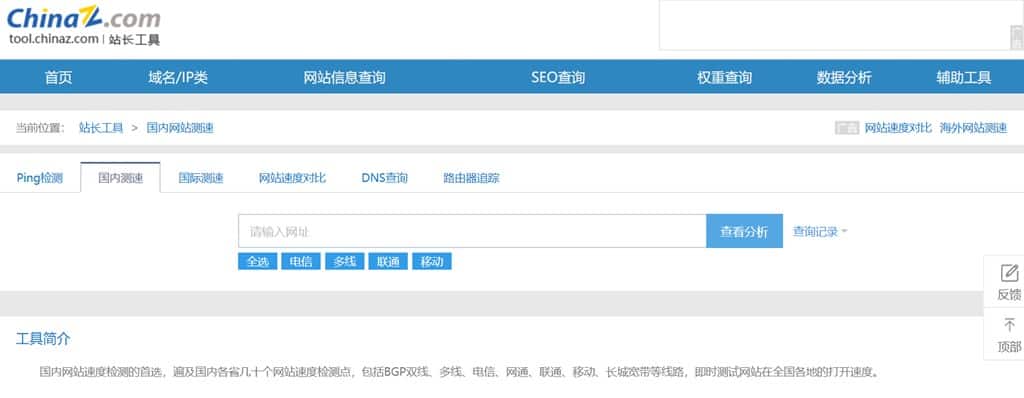Select the 路由器追踪 tab
The height and width of the screenshot is (398, 1024).
click(471, 178)
